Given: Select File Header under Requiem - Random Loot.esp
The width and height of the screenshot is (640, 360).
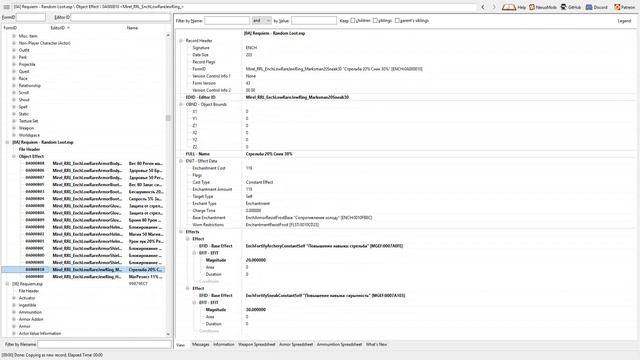Looking at the screenshot, I should [29, 149].
